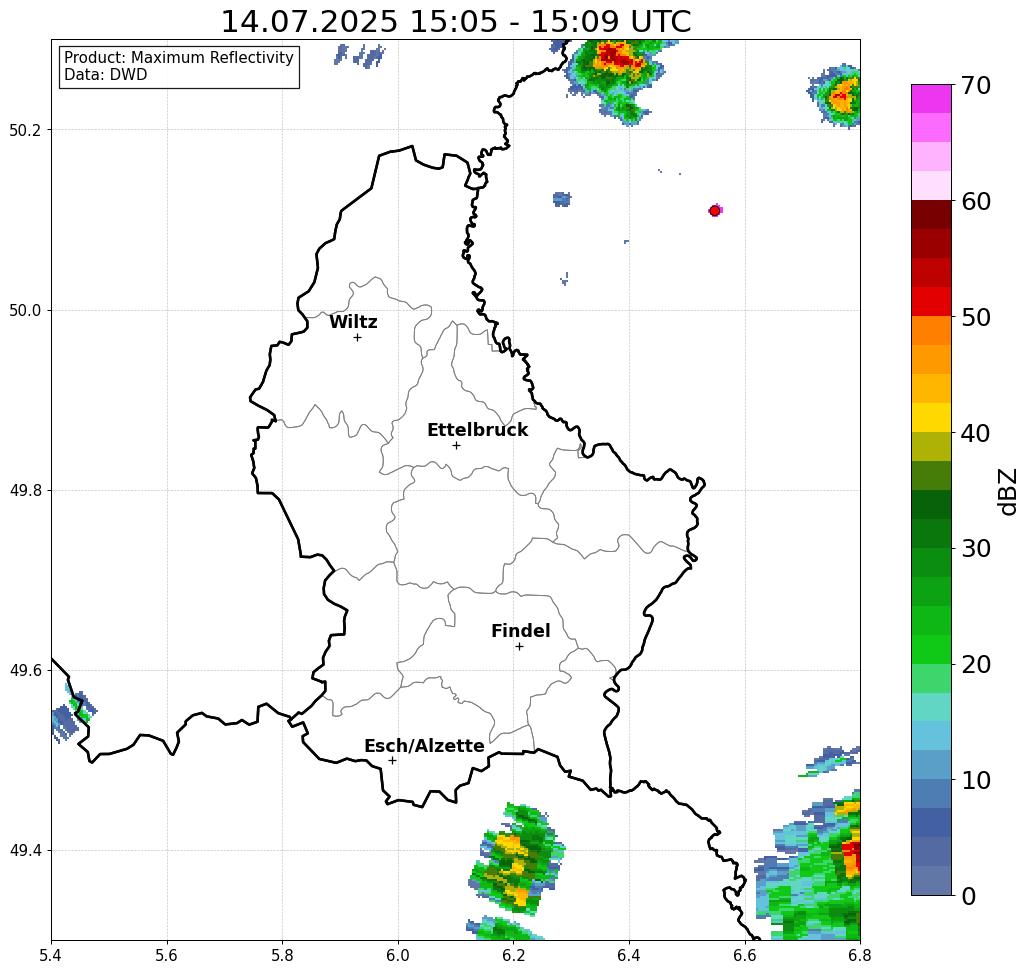Click the 60 label on the colorbar
Screen dimensions: 1029x973
975,201
